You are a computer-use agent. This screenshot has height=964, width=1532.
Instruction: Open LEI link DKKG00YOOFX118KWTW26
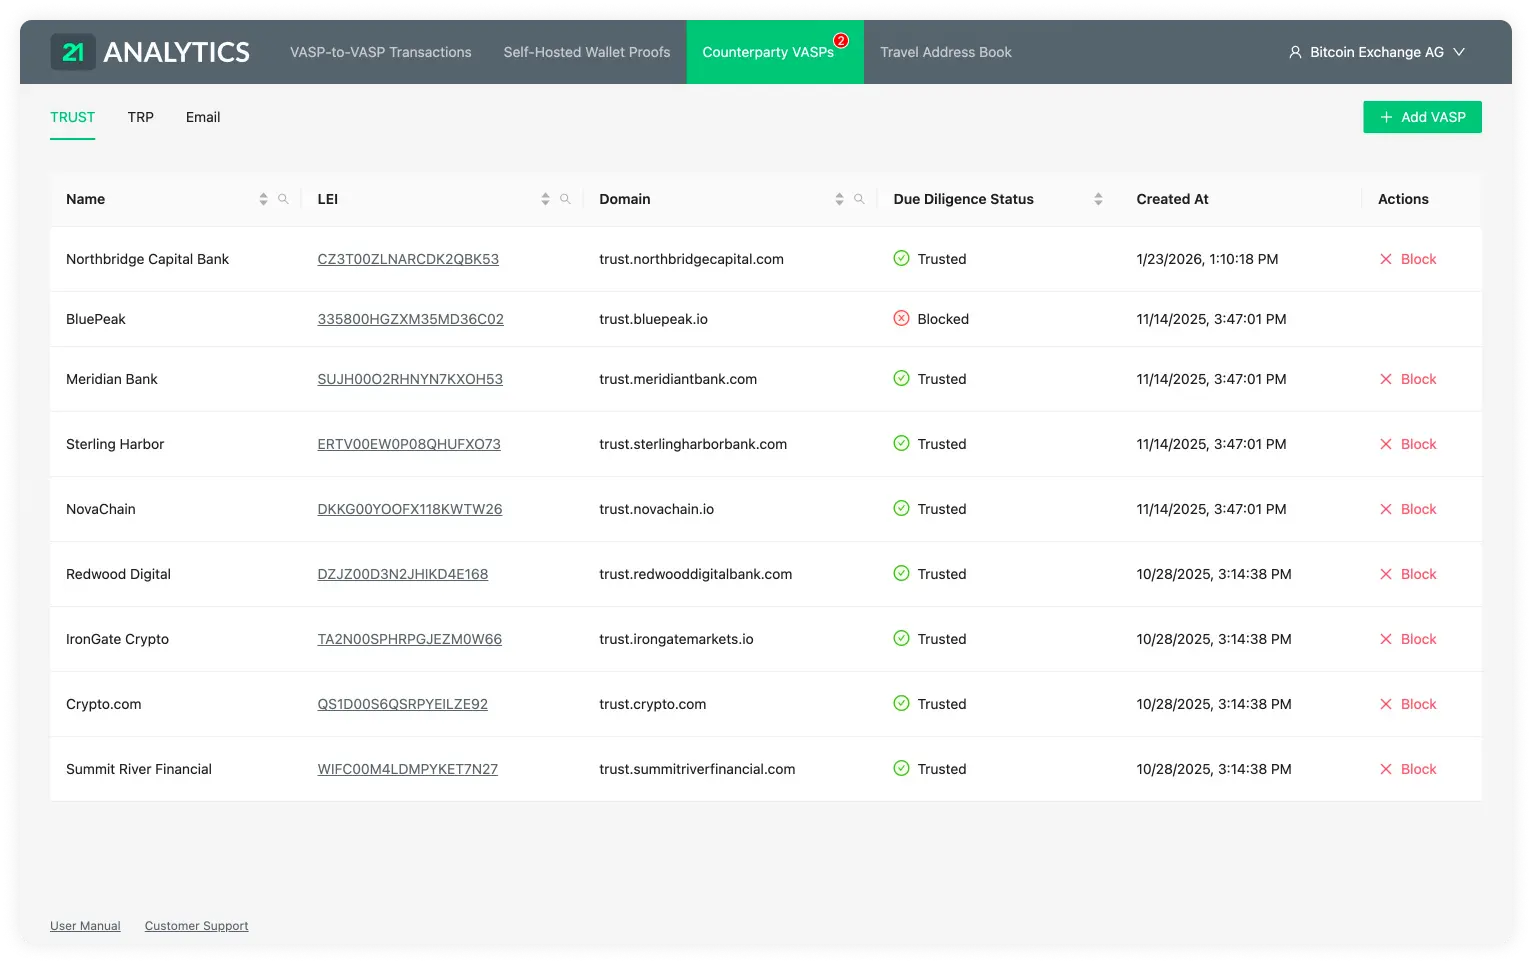tap(410, 509)
